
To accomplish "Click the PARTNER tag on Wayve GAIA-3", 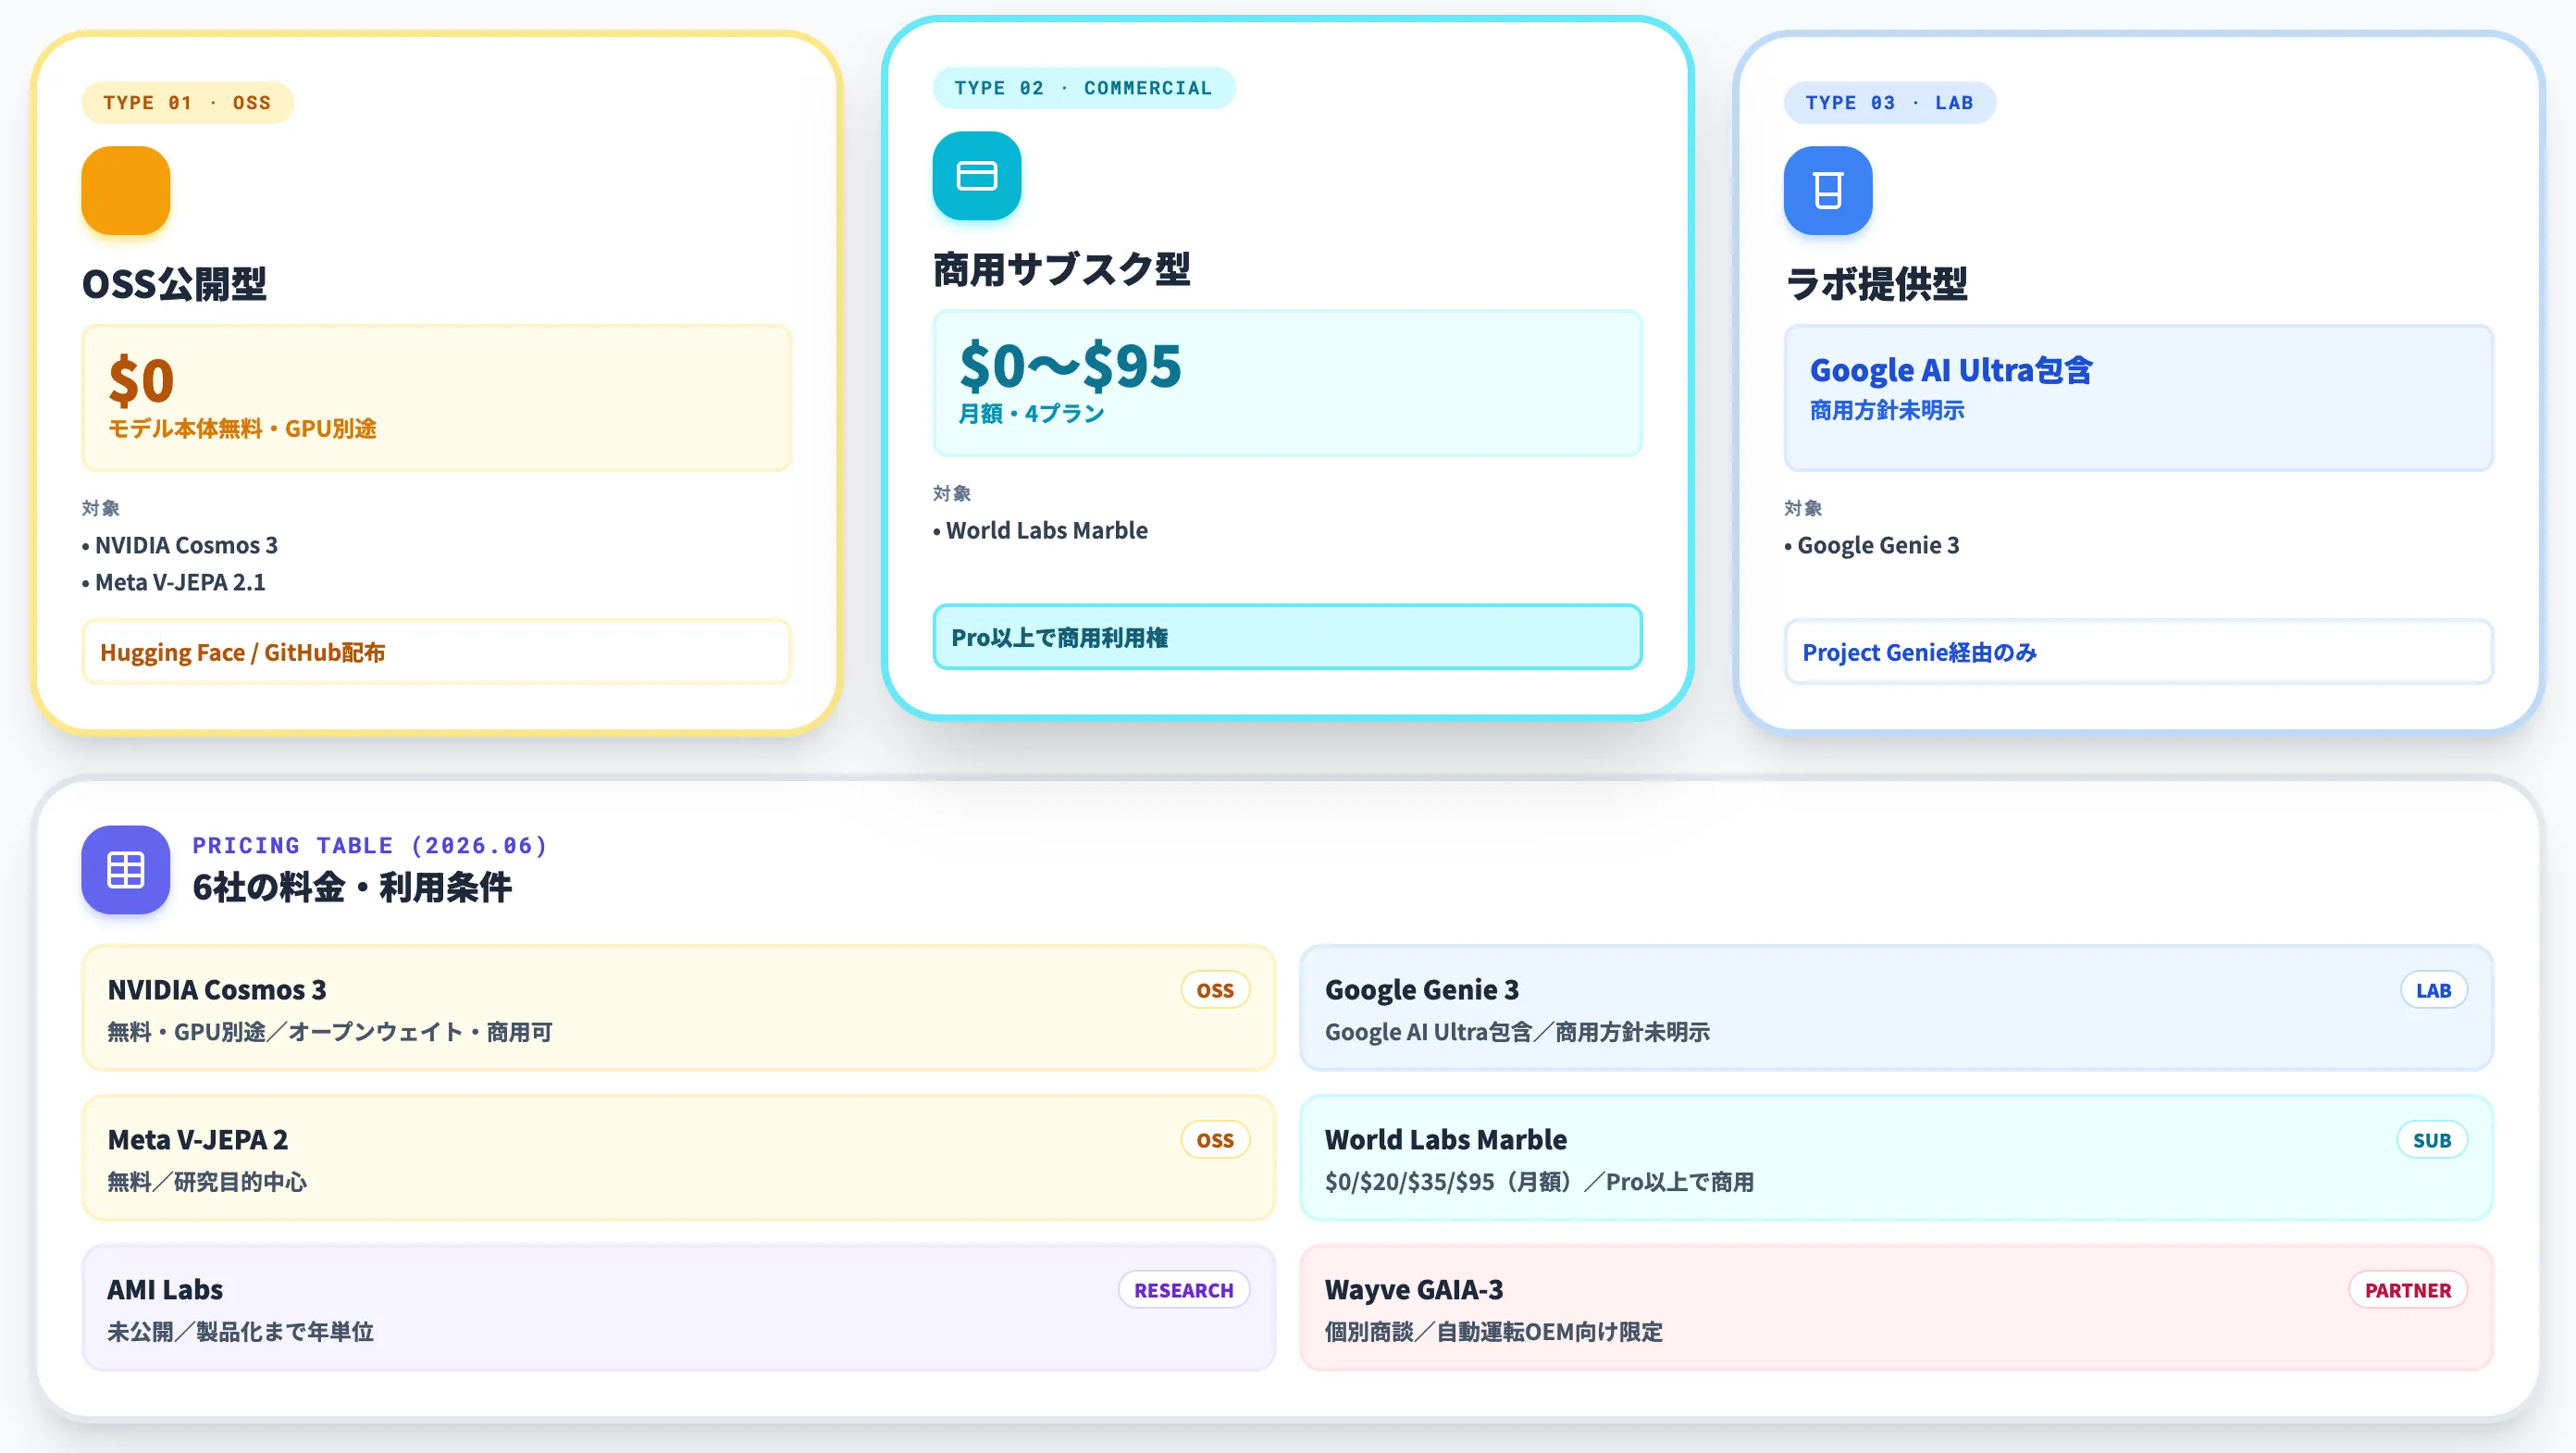I will click(x=2408, y=1290).
